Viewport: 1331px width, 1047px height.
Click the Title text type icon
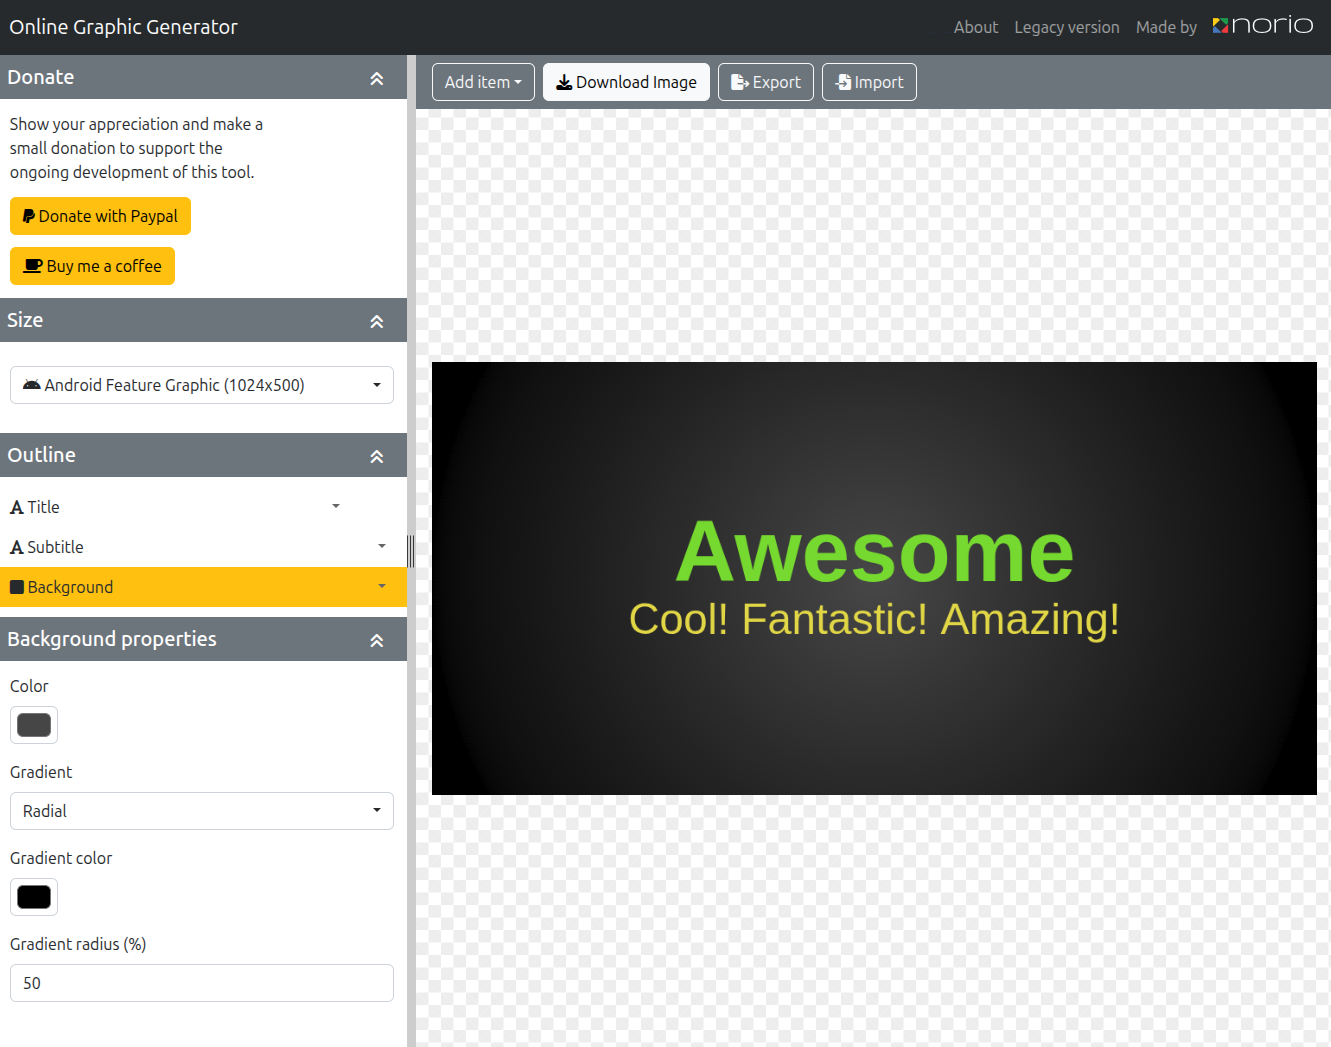pos(17,508)
